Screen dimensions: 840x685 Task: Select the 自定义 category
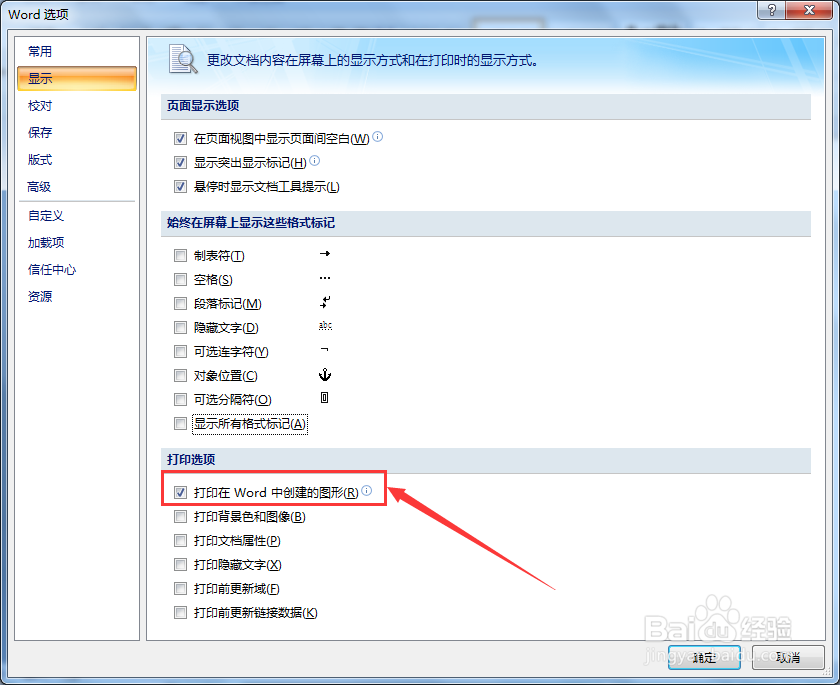pyautogui.click(x=77, y=215)
